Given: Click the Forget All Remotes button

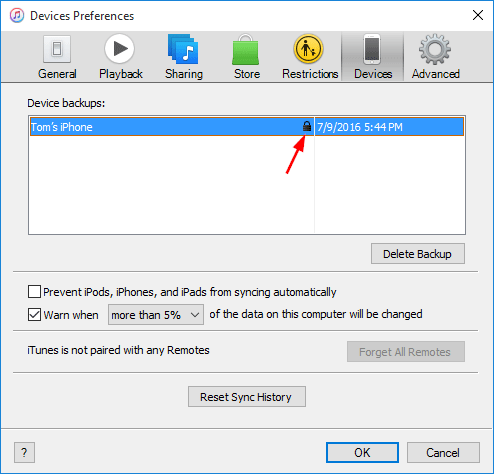Looking at the screenshot, I should point(406,352).
